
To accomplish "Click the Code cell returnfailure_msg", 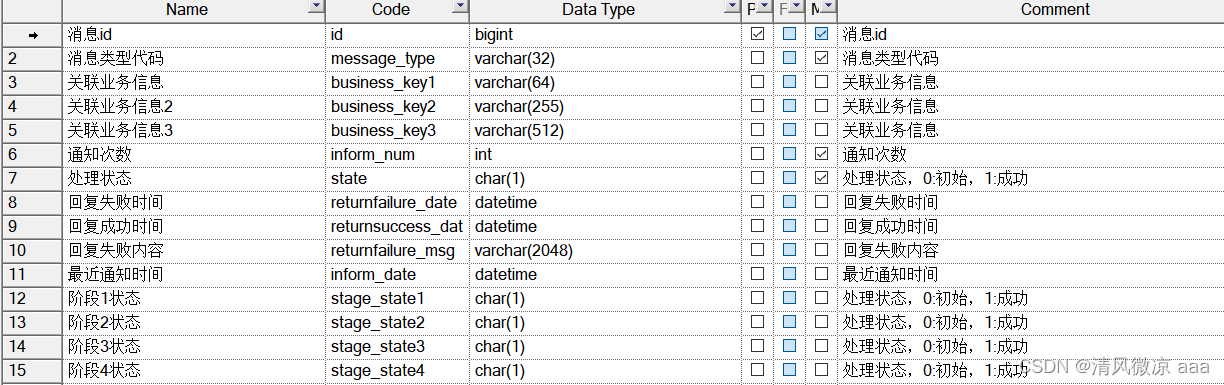I will coord(398,250).
